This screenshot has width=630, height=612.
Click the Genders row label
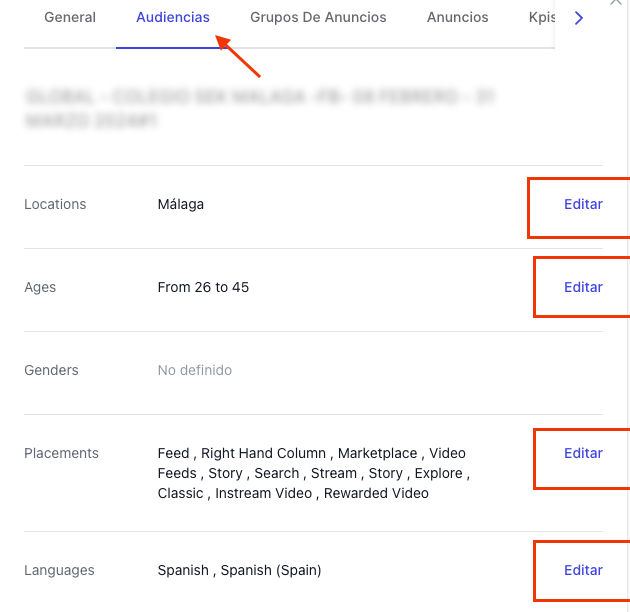51,370
